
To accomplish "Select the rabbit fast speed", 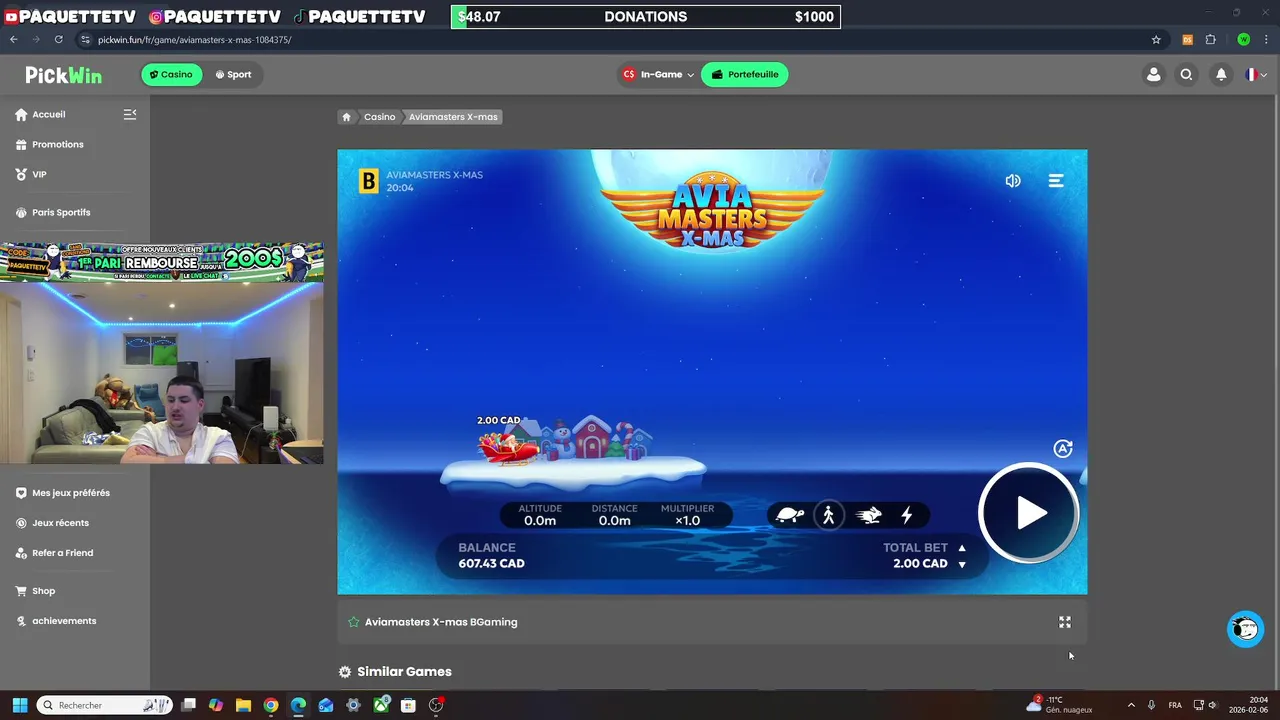I will tap(869, 515).
